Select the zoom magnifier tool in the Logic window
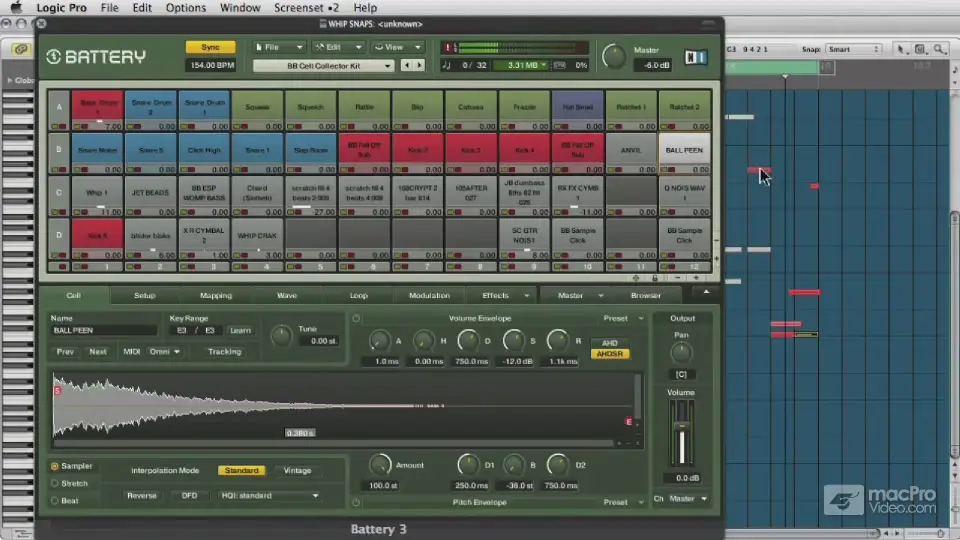The image size is (960, 540). click(939, 49)
